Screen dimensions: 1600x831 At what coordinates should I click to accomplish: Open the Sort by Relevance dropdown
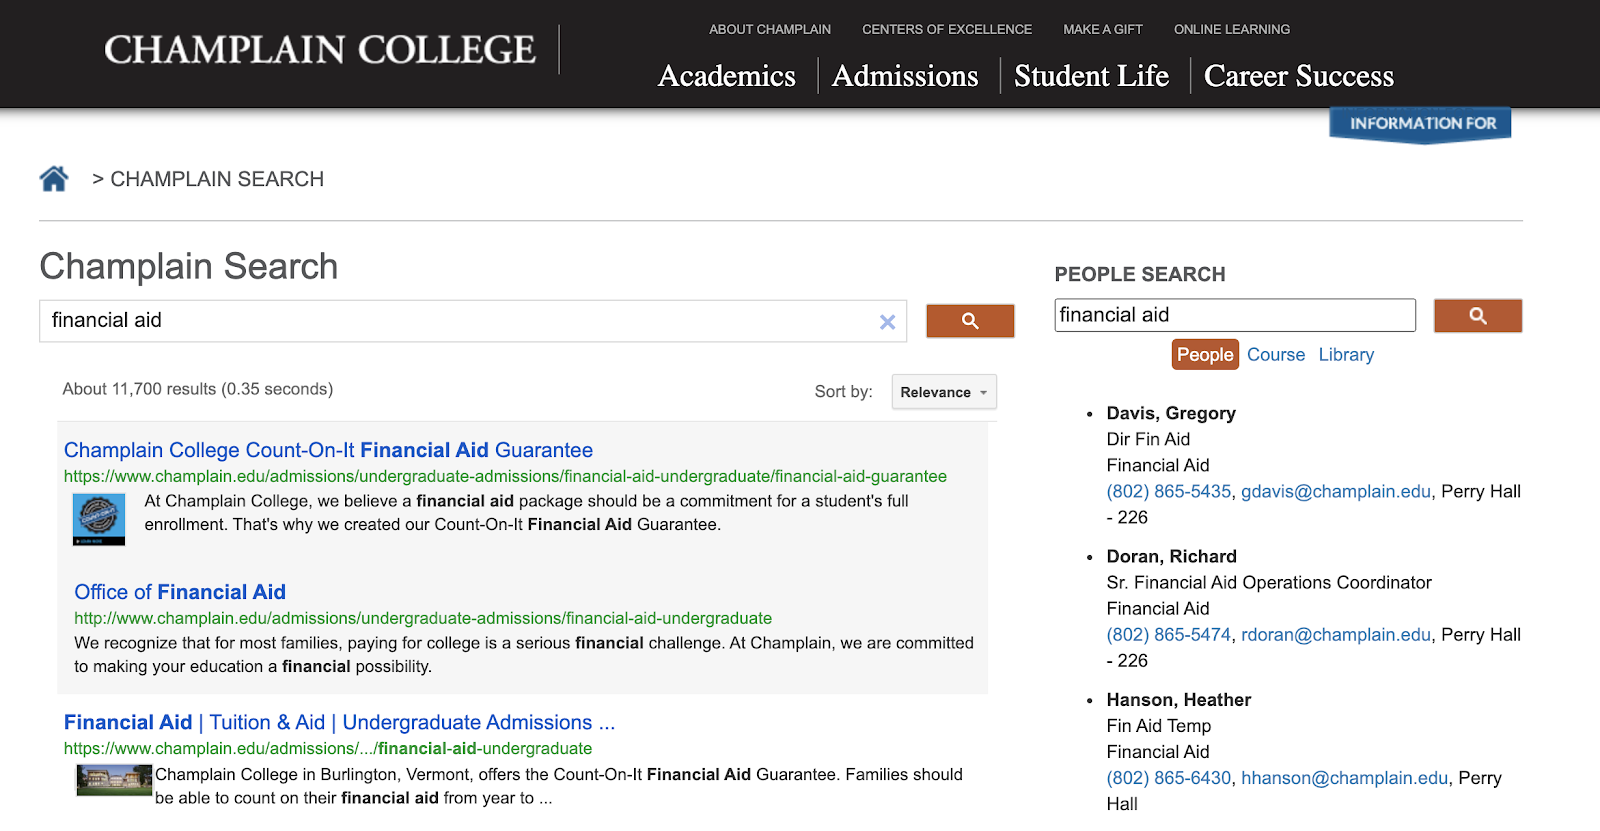943,392
